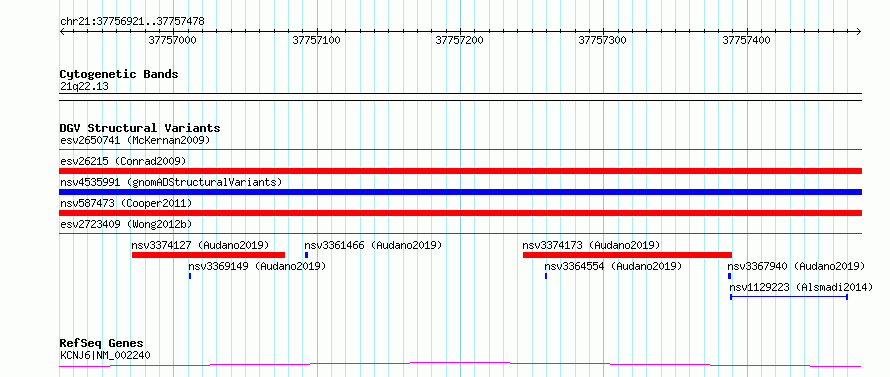Screen dimensions: 890x377
Task: Click the small blue nsv3361466 marker
Action: coord(306,255)
